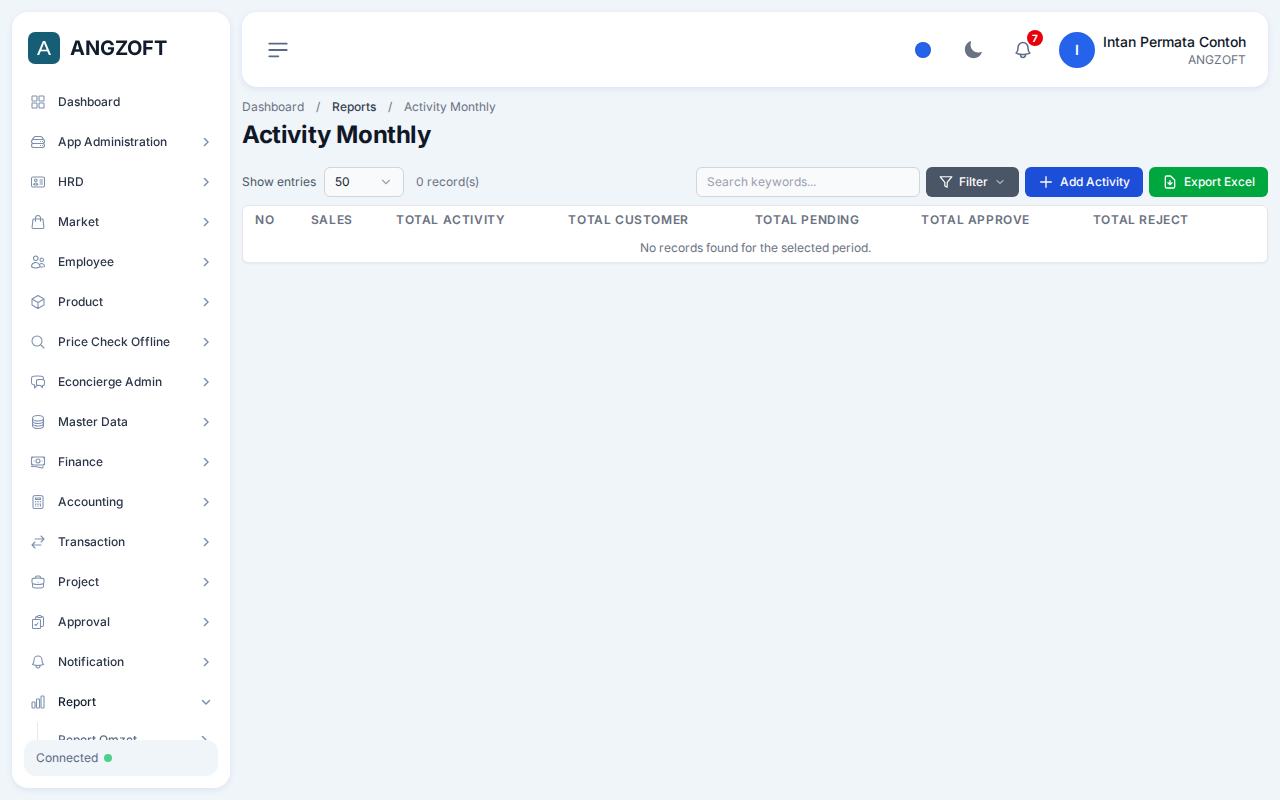Toggle the sidebar with the hamburger icon
Image resolution: width=1280 pixels, height=800 pixels.
pyautogui.click(x=278, y=50)
